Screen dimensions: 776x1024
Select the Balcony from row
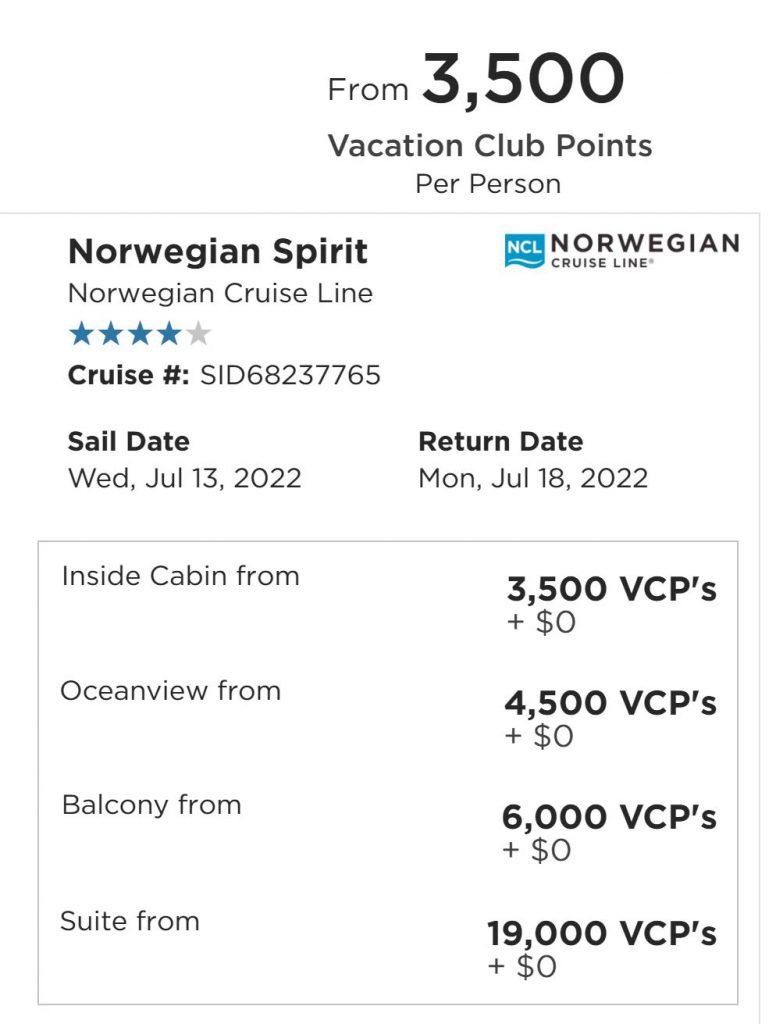pyautogui.click(x=388, y=827)
